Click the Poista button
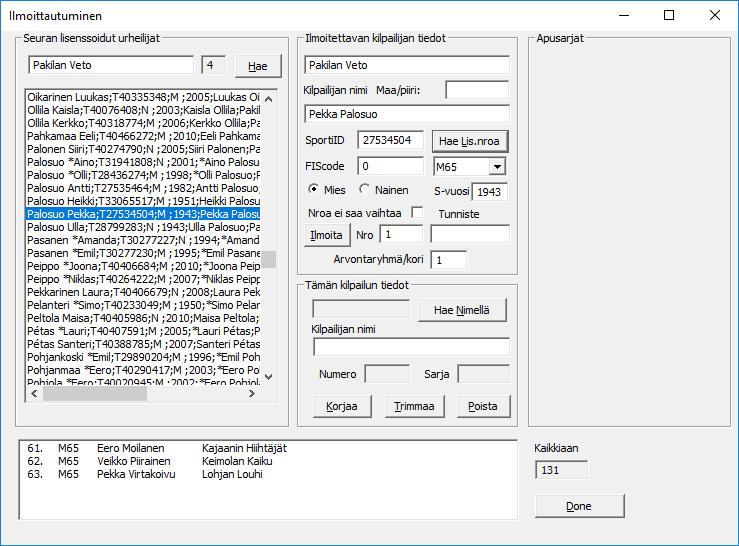The height and width of the screenshot is (546, 739). [x=484, y=406]
